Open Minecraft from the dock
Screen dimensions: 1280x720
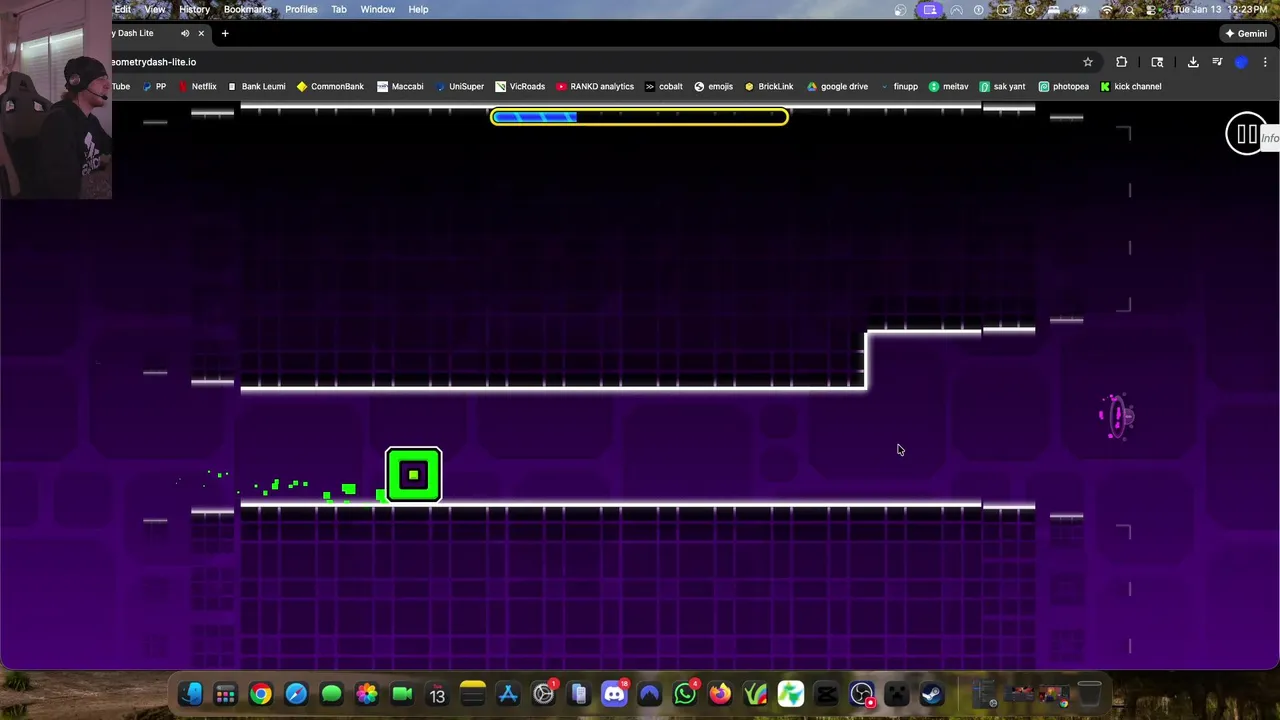(x=897, y=694)
